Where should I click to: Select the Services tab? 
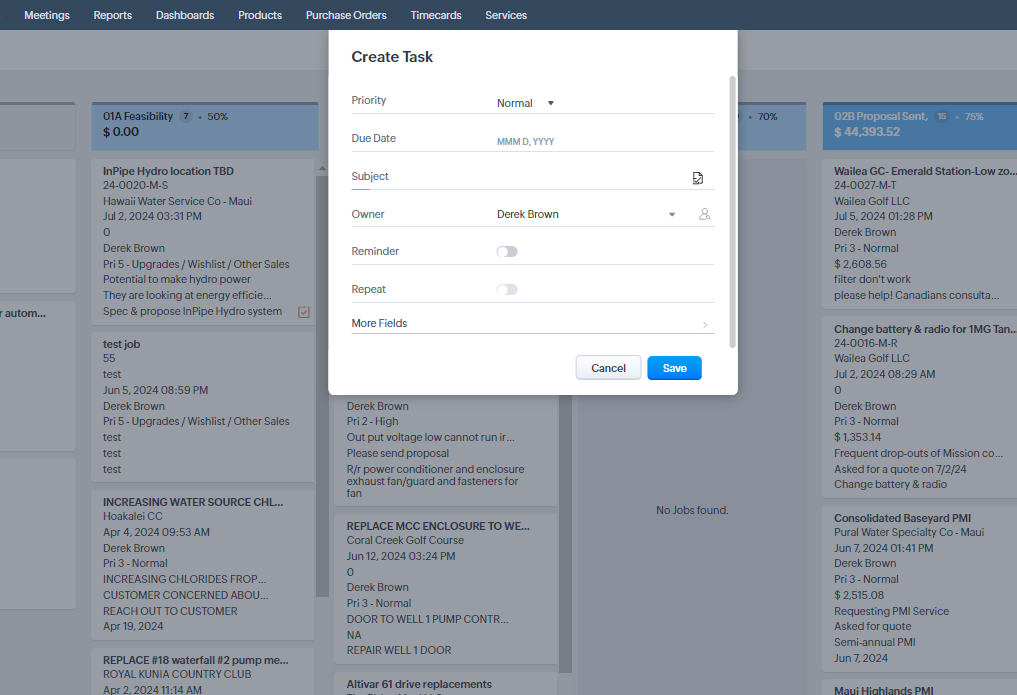point(506,15)
